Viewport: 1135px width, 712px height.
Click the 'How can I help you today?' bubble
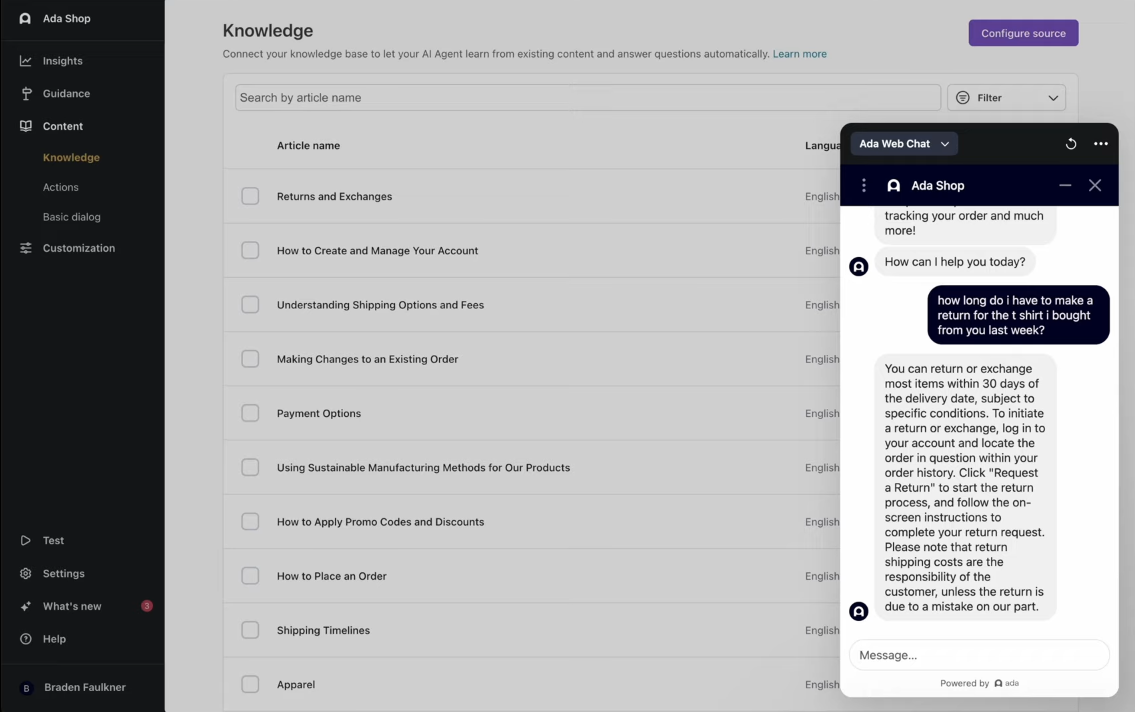click(955, 262)
